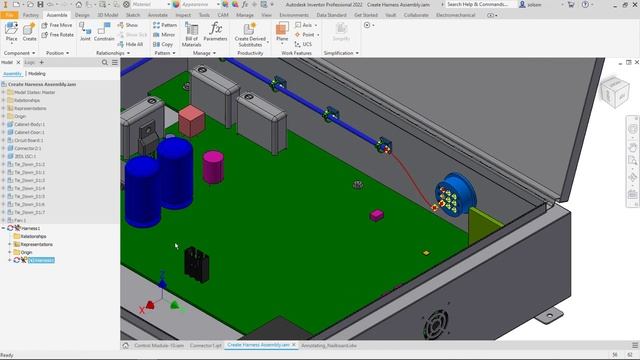Click Show relationships button

point(128,25)
